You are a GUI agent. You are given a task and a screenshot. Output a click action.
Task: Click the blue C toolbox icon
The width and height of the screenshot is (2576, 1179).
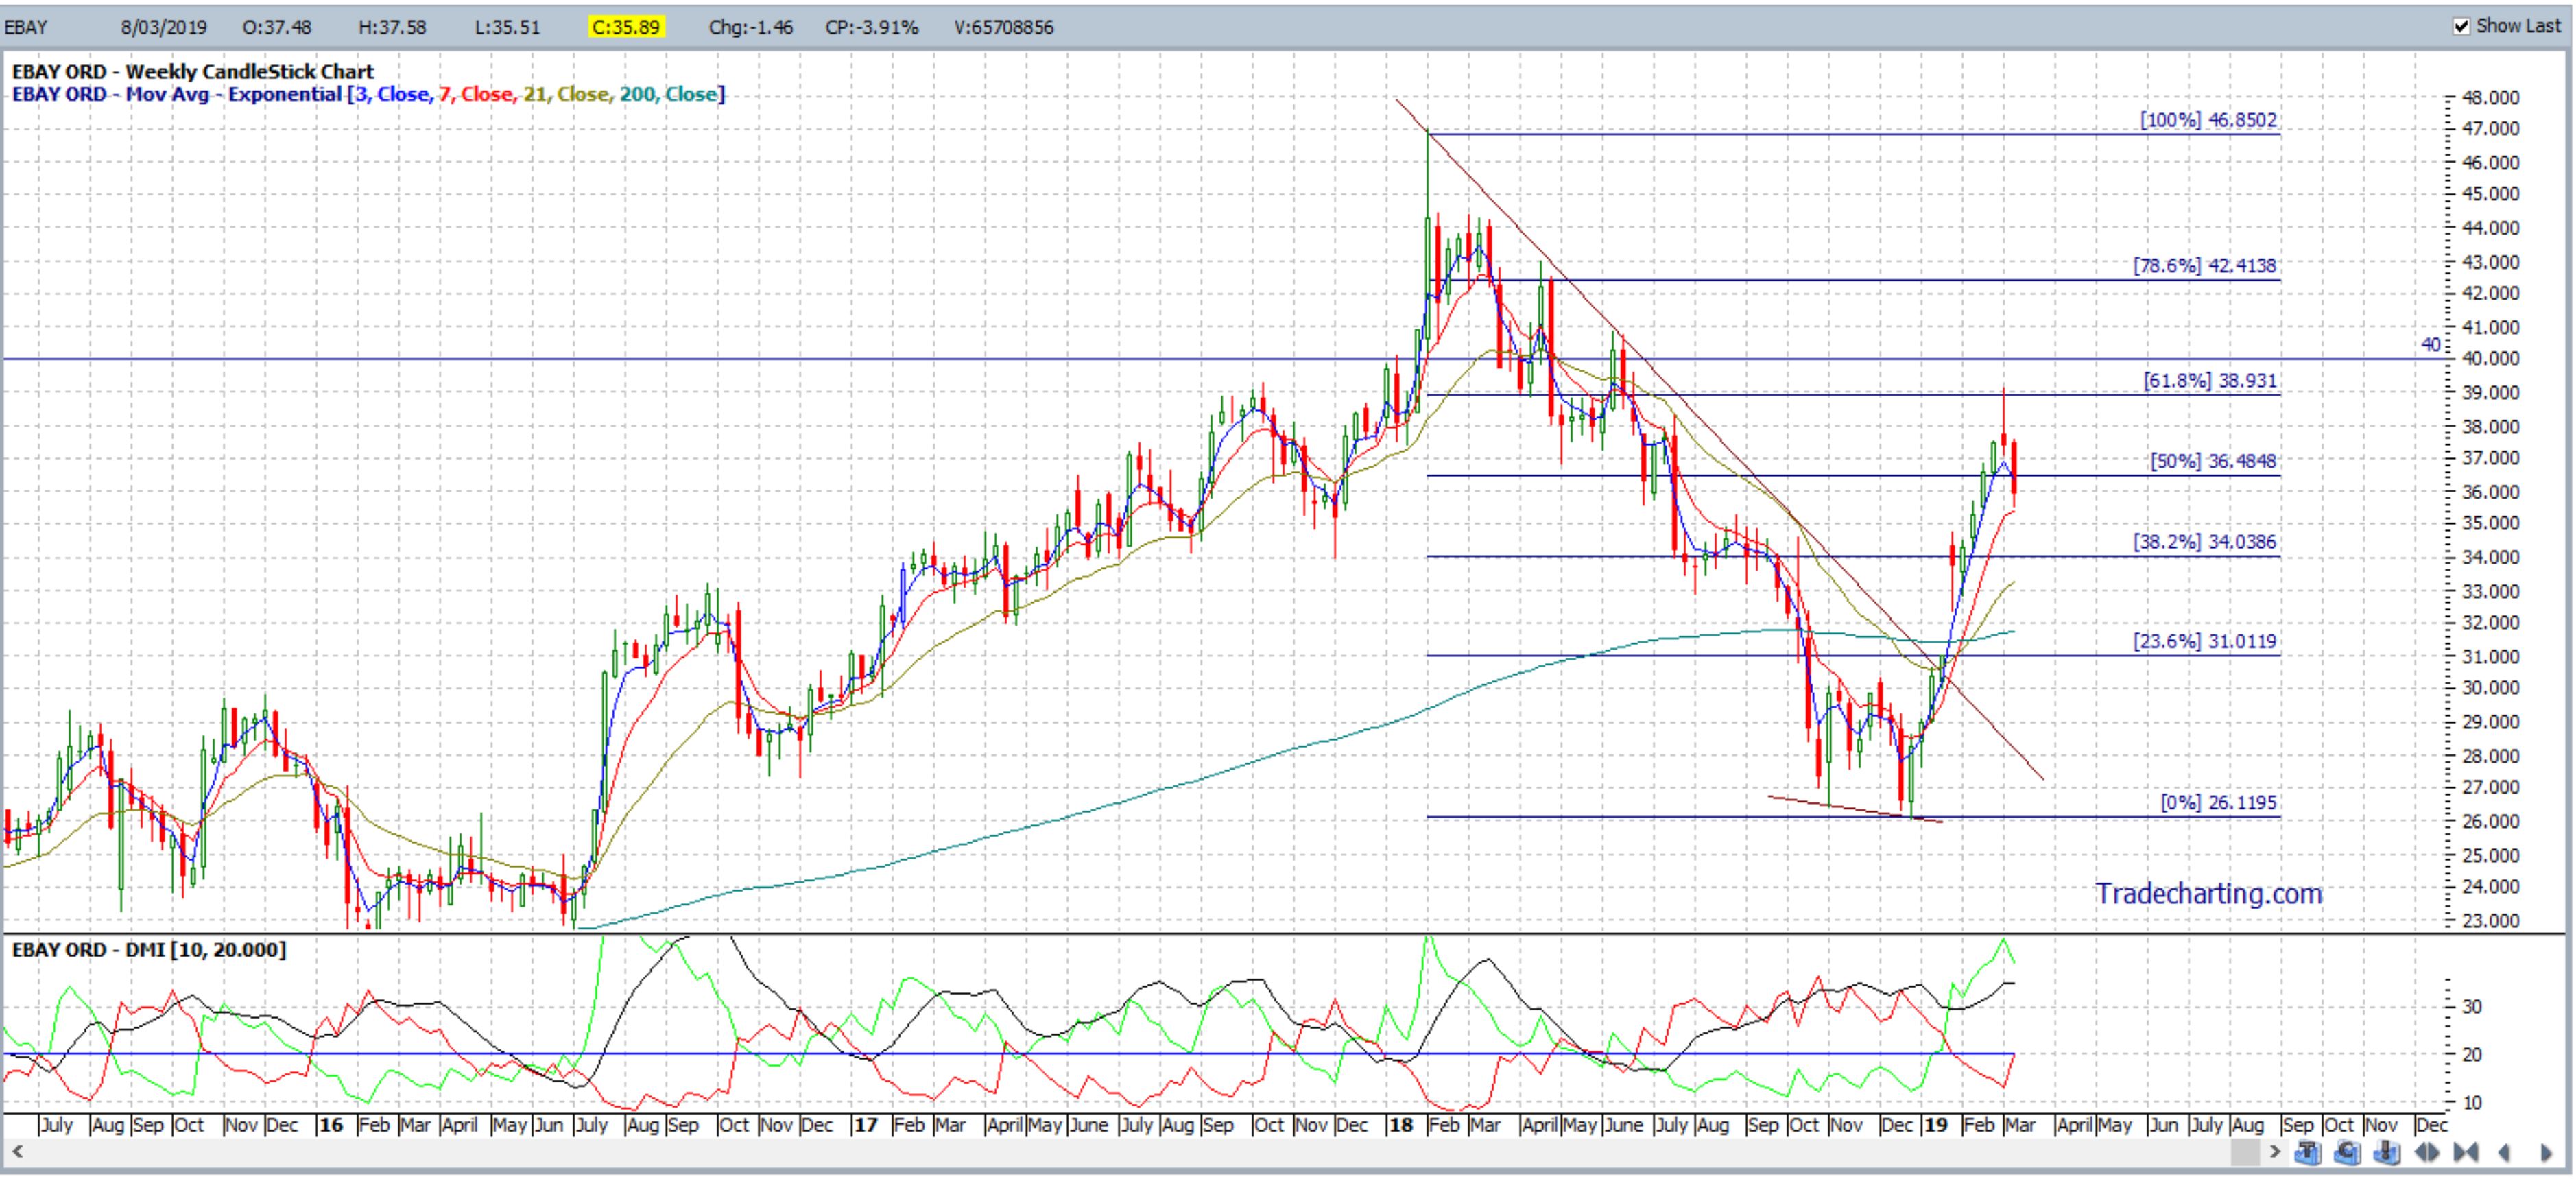click(2347, 1152)
